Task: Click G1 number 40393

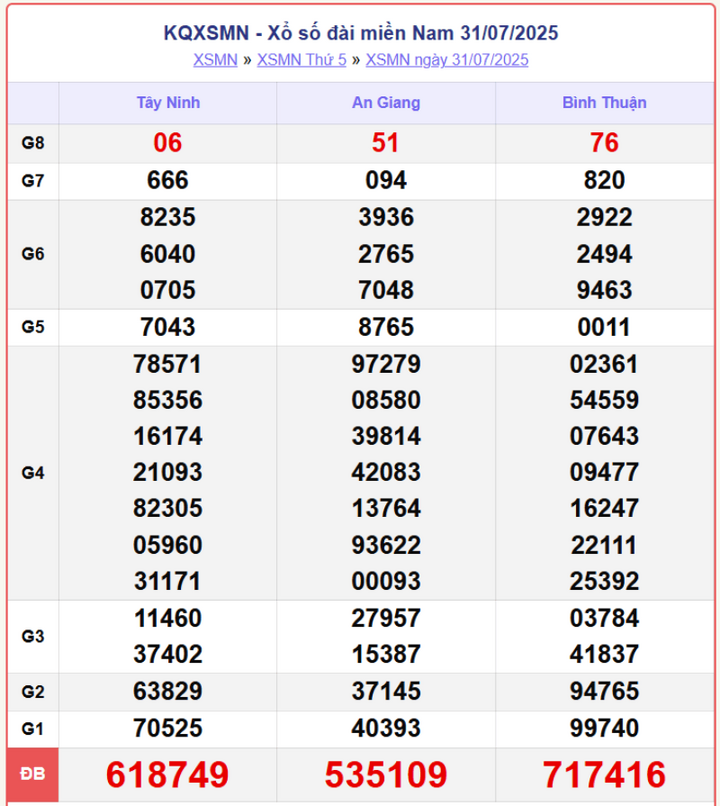Action: 386,728
